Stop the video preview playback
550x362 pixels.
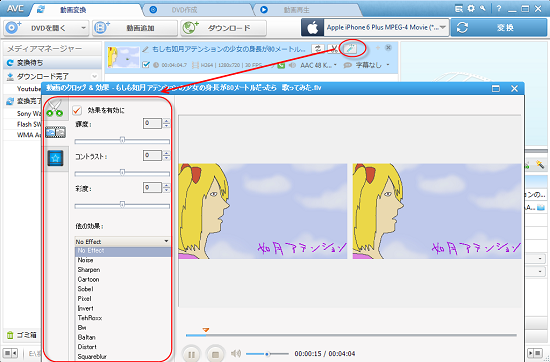tap(215, 354)
